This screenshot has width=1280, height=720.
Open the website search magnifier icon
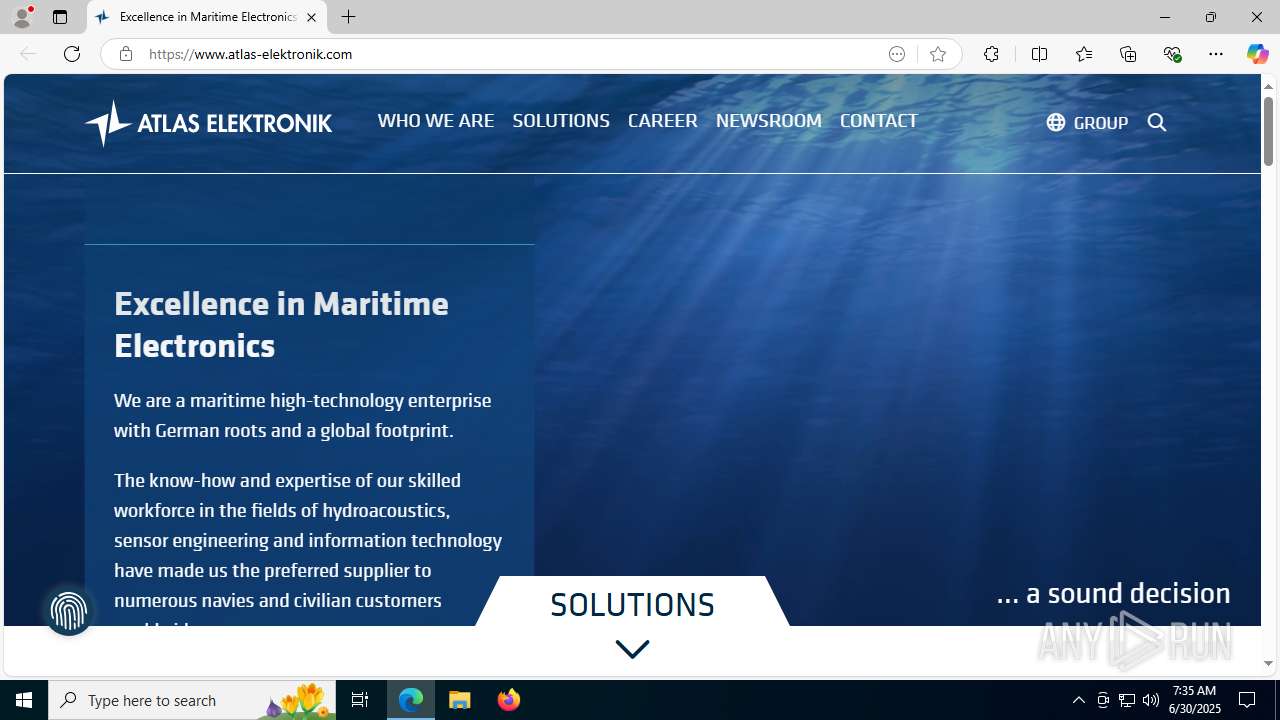coord(1157,122)
